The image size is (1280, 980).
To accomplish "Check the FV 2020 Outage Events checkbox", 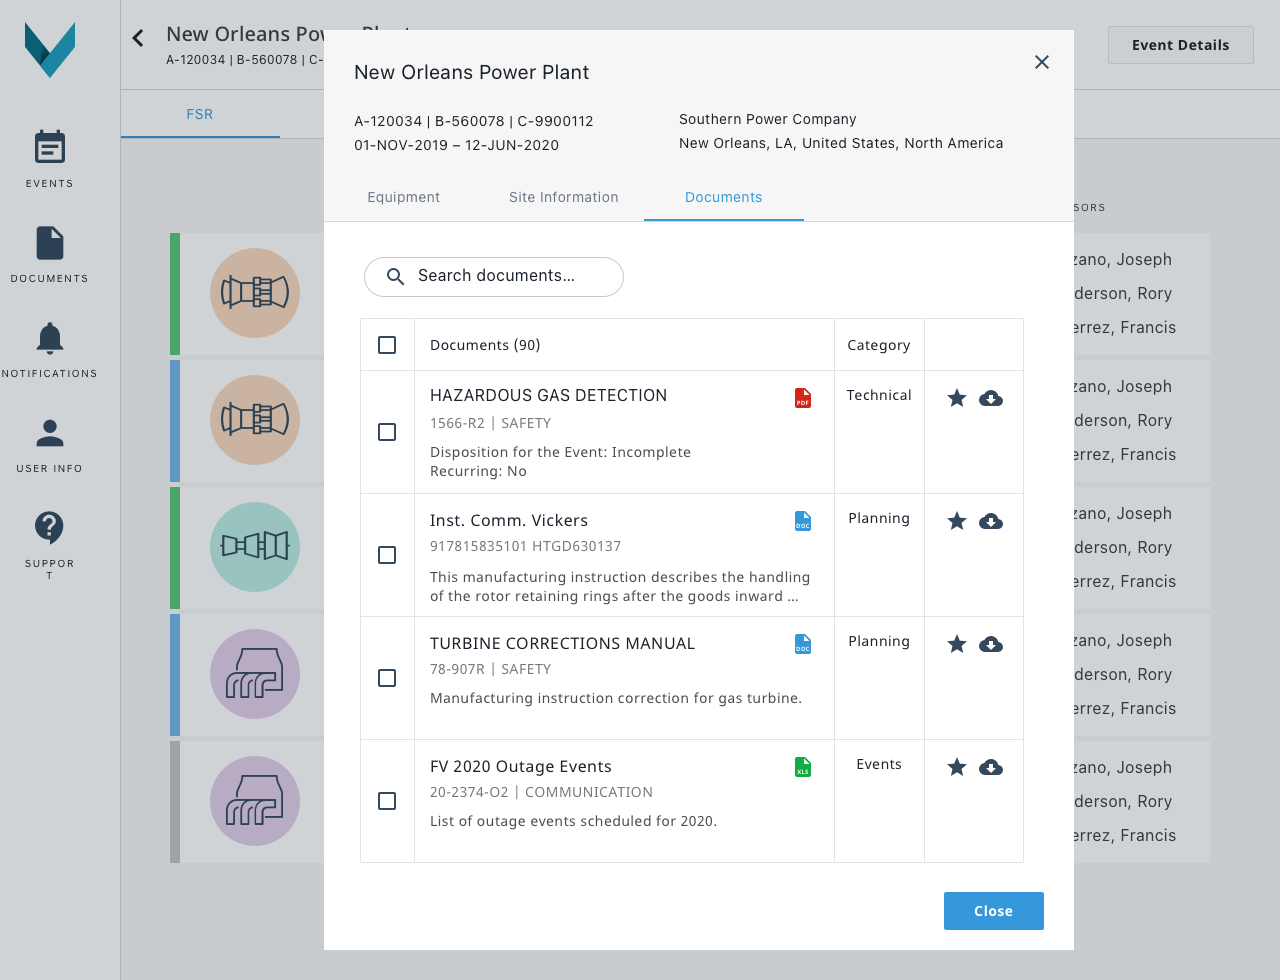I will click(x=387, y=801).
